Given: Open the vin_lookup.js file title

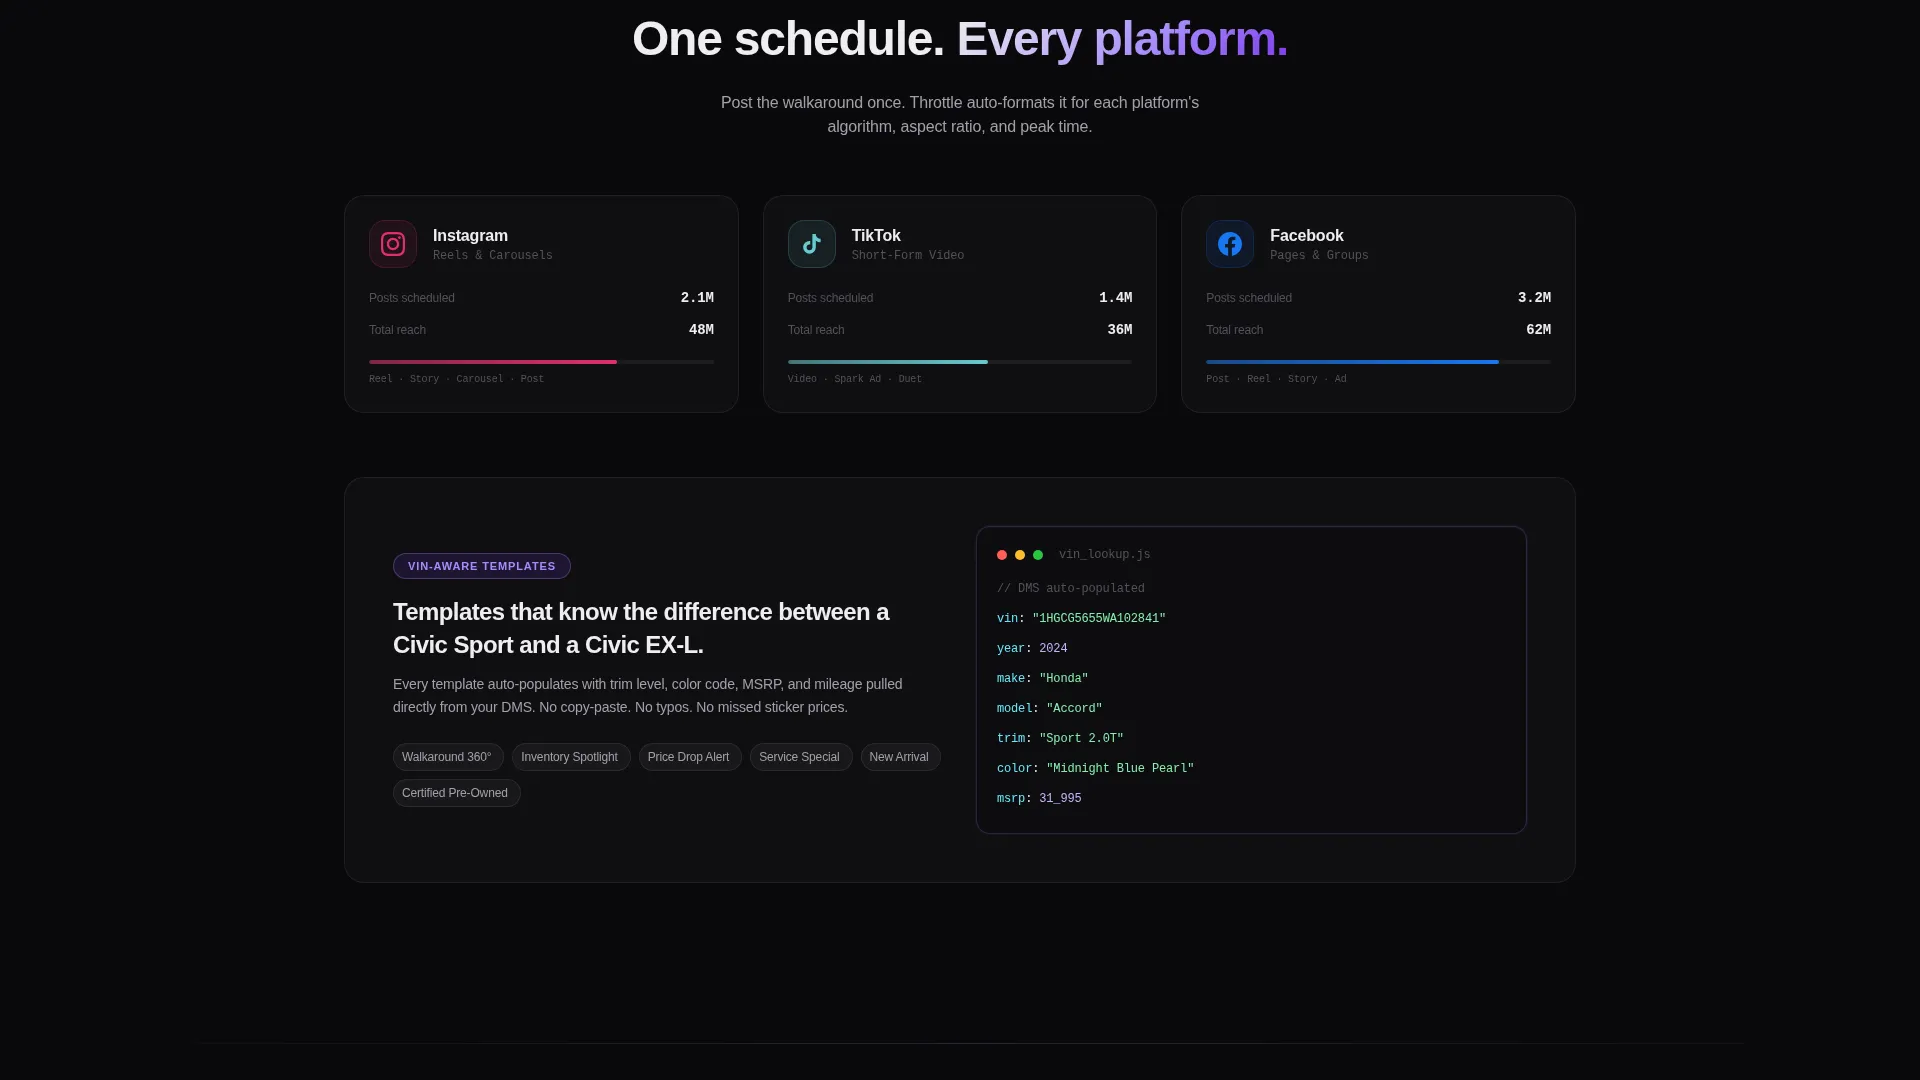Looking at the screenshot, I should [x=1104, y=555].
